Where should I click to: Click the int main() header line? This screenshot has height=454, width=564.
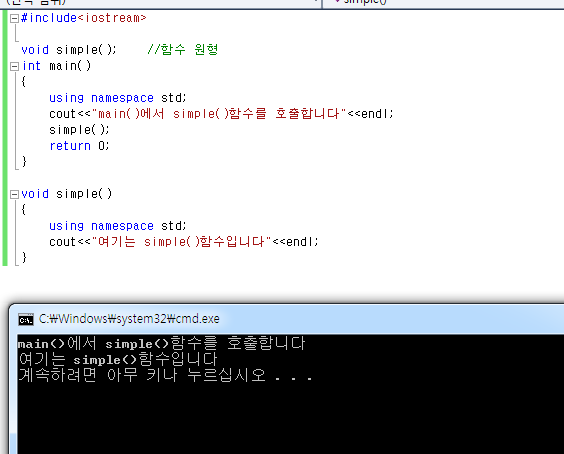point(56,66)
